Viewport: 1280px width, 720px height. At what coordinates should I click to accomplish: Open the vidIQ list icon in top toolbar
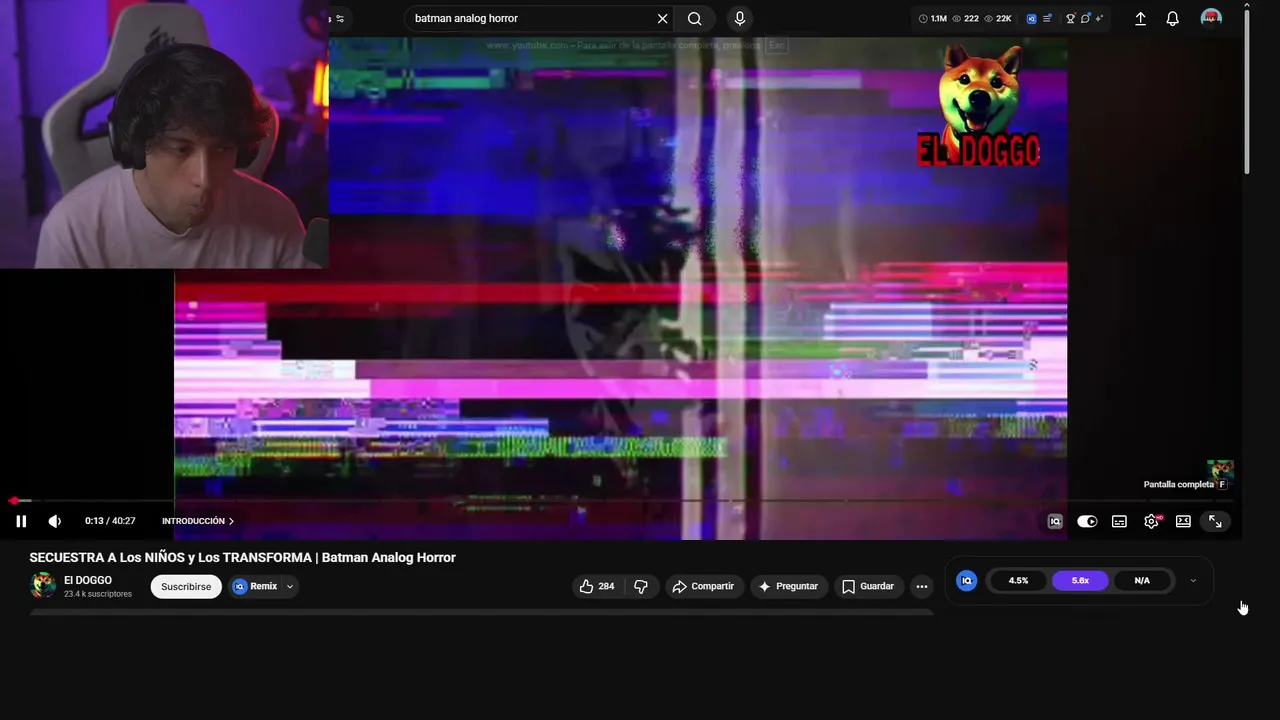(x=1047, y=18)
